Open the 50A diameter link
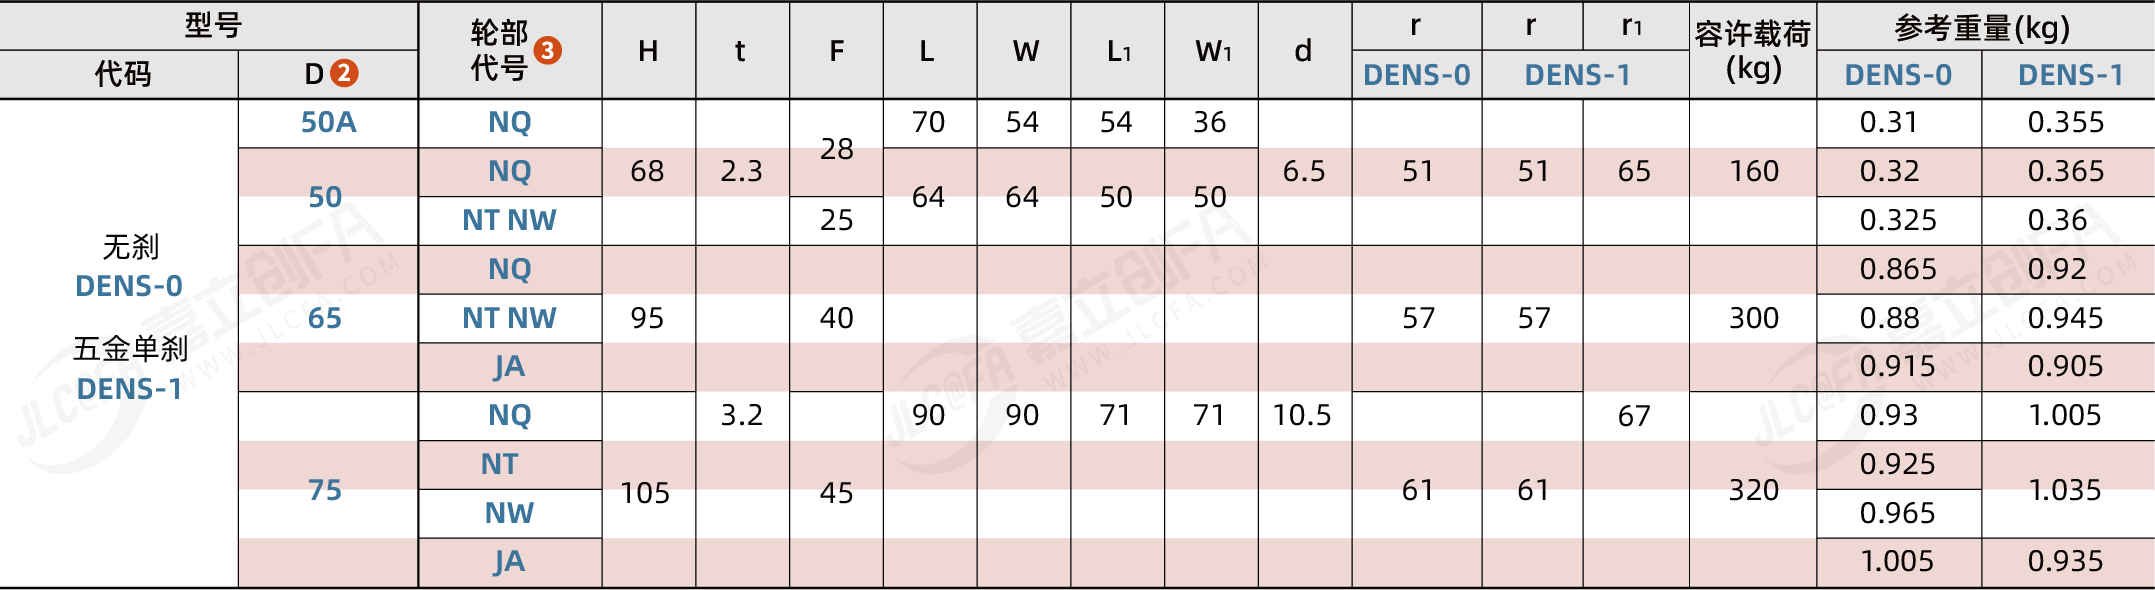2155x590 pixels. [x=328, y=122]
